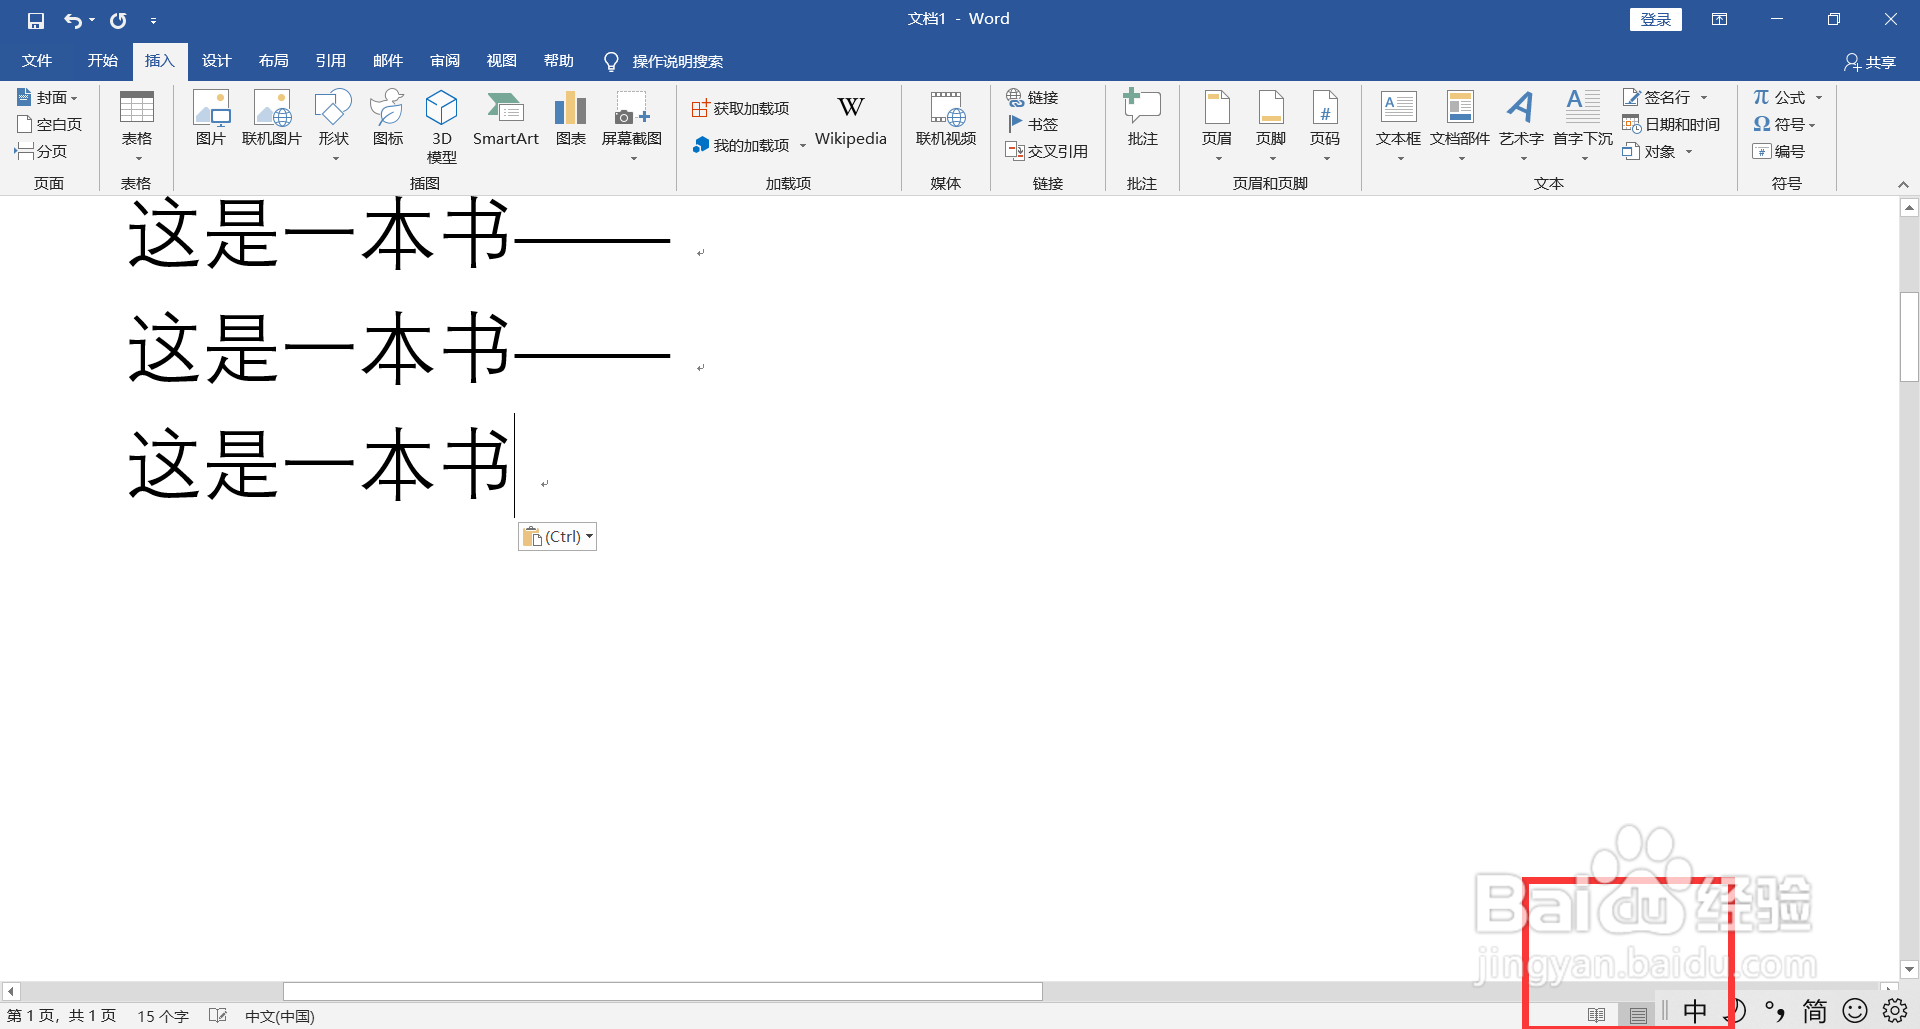This screenshot has height=1029, width=1920.
Task: Click the 中文(中国) language indicator
Action: pyautogui.click(x=280, y=1016)
